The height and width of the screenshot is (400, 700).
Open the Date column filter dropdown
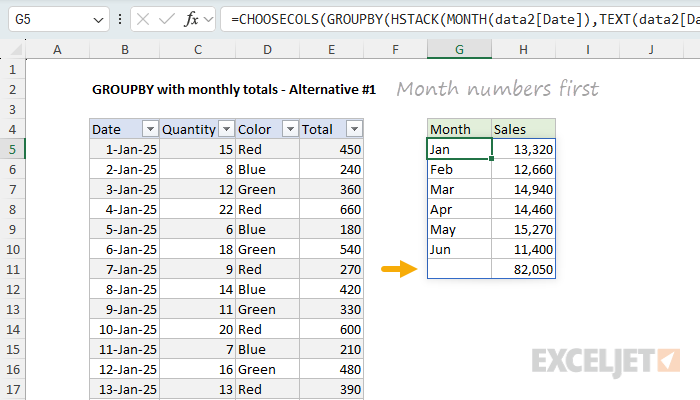pos(150,129)
